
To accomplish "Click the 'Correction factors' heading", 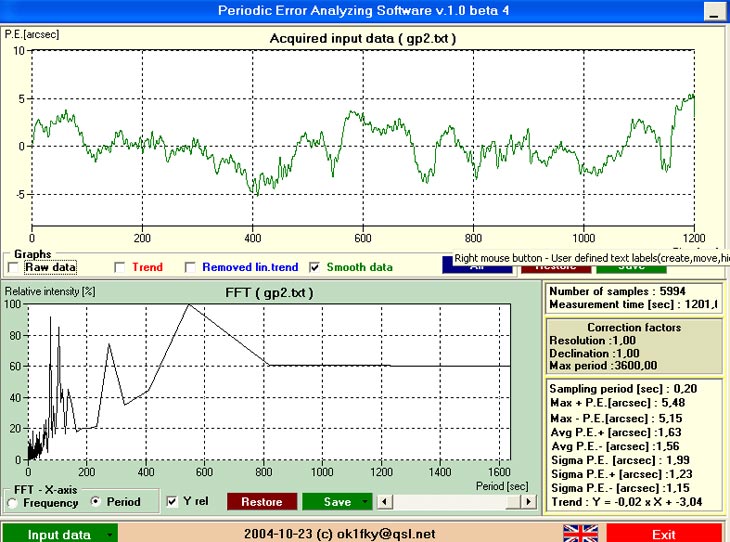I will point(634,327).
